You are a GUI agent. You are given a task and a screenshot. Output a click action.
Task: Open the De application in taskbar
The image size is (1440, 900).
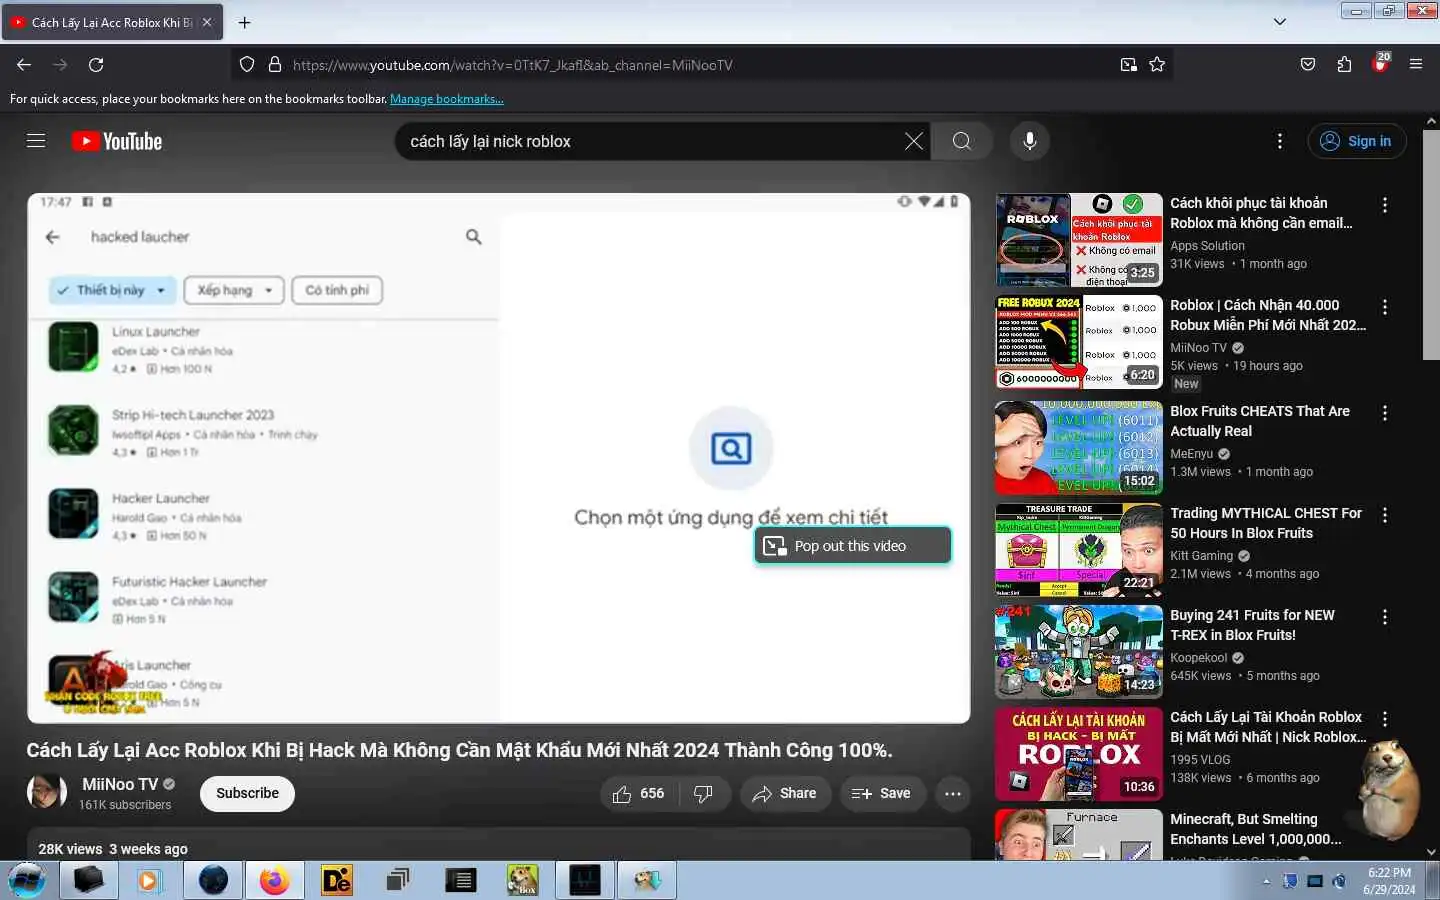pyautogui.click(x=336, y=880)
